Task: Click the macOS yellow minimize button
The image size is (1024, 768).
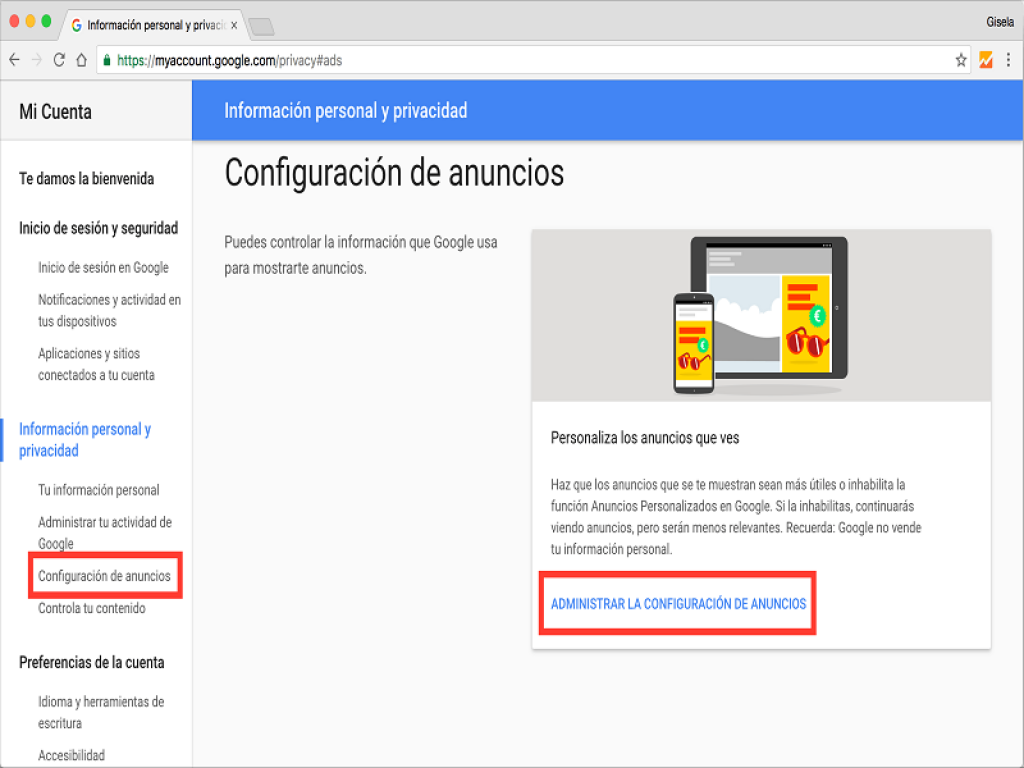Action: coord(30,21)
